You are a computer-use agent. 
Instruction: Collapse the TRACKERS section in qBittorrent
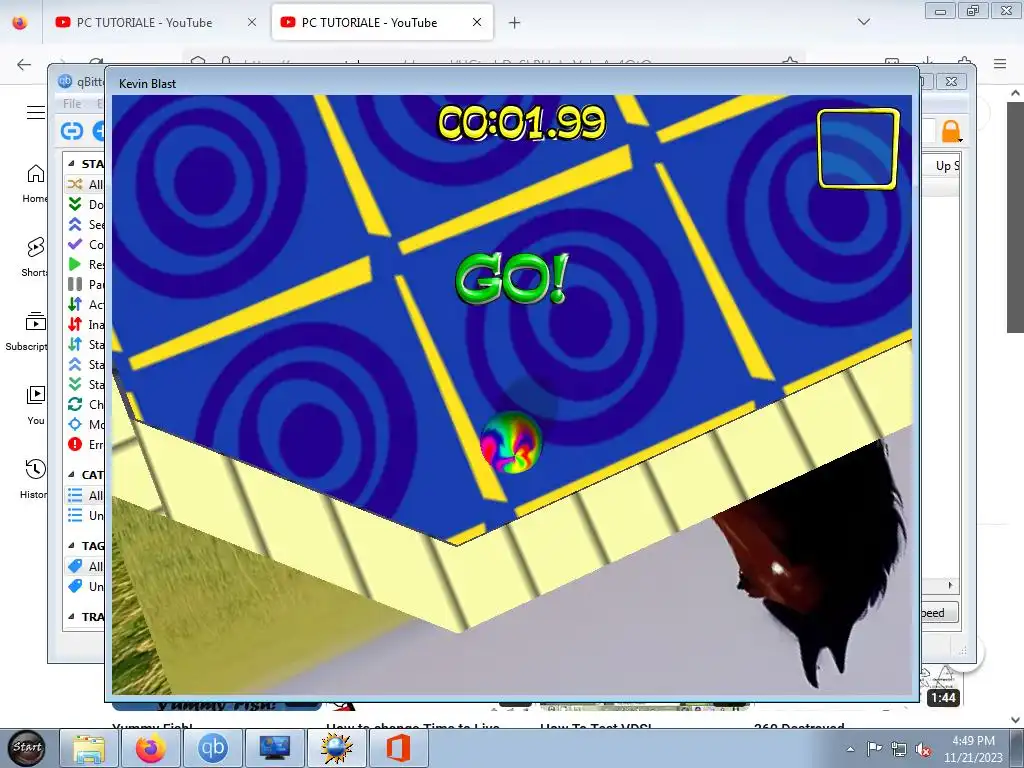71,616
